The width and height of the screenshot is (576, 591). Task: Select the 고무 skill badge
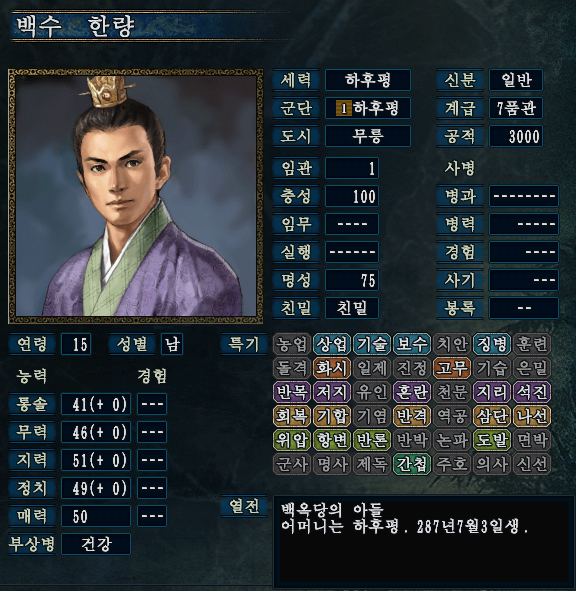pos(452,368)
